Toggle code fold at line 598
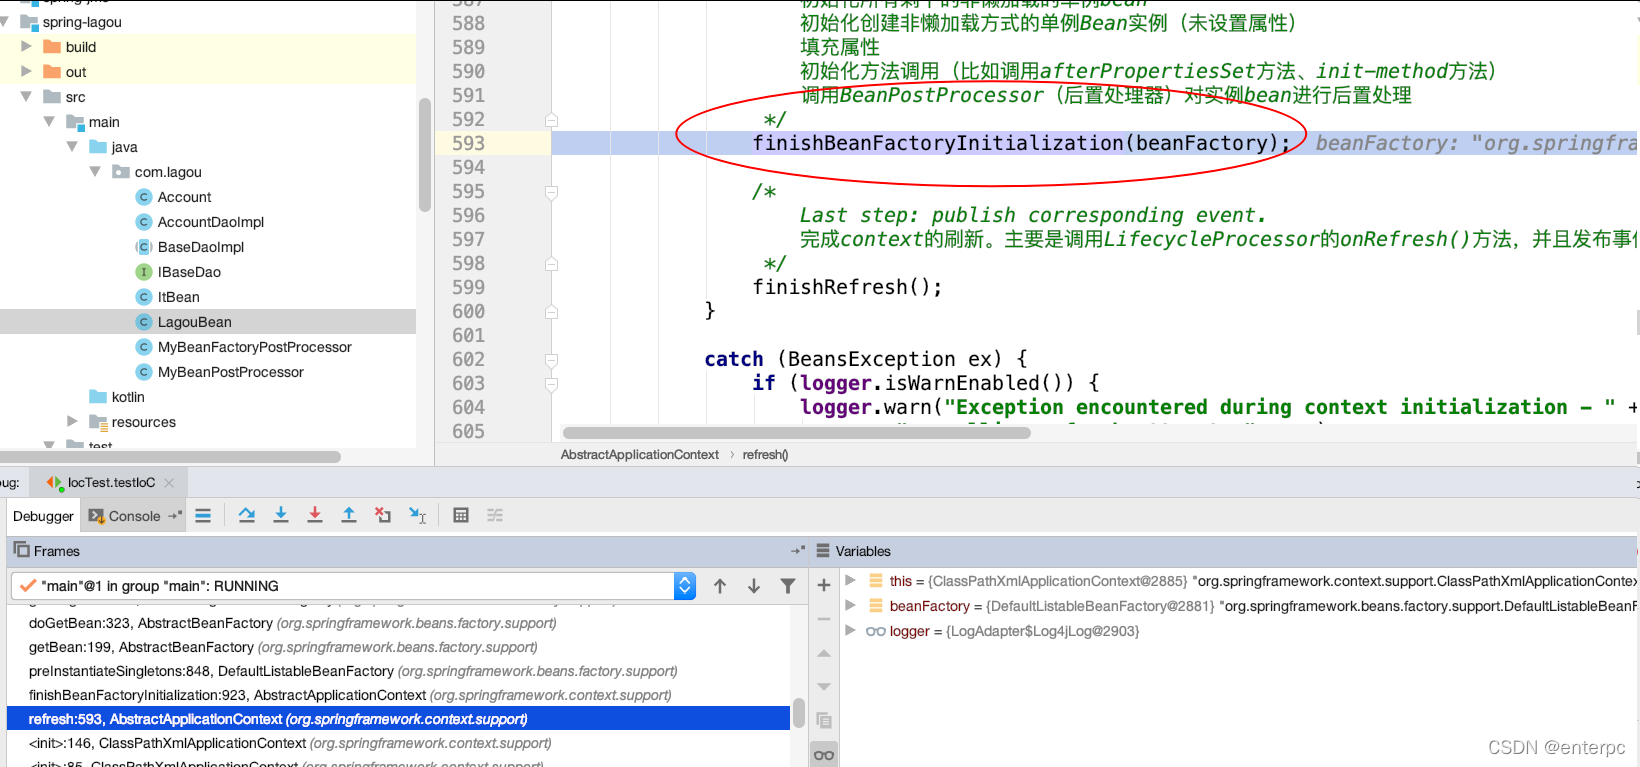This screenshot has height=767, width=1640. tap(551, 264)
